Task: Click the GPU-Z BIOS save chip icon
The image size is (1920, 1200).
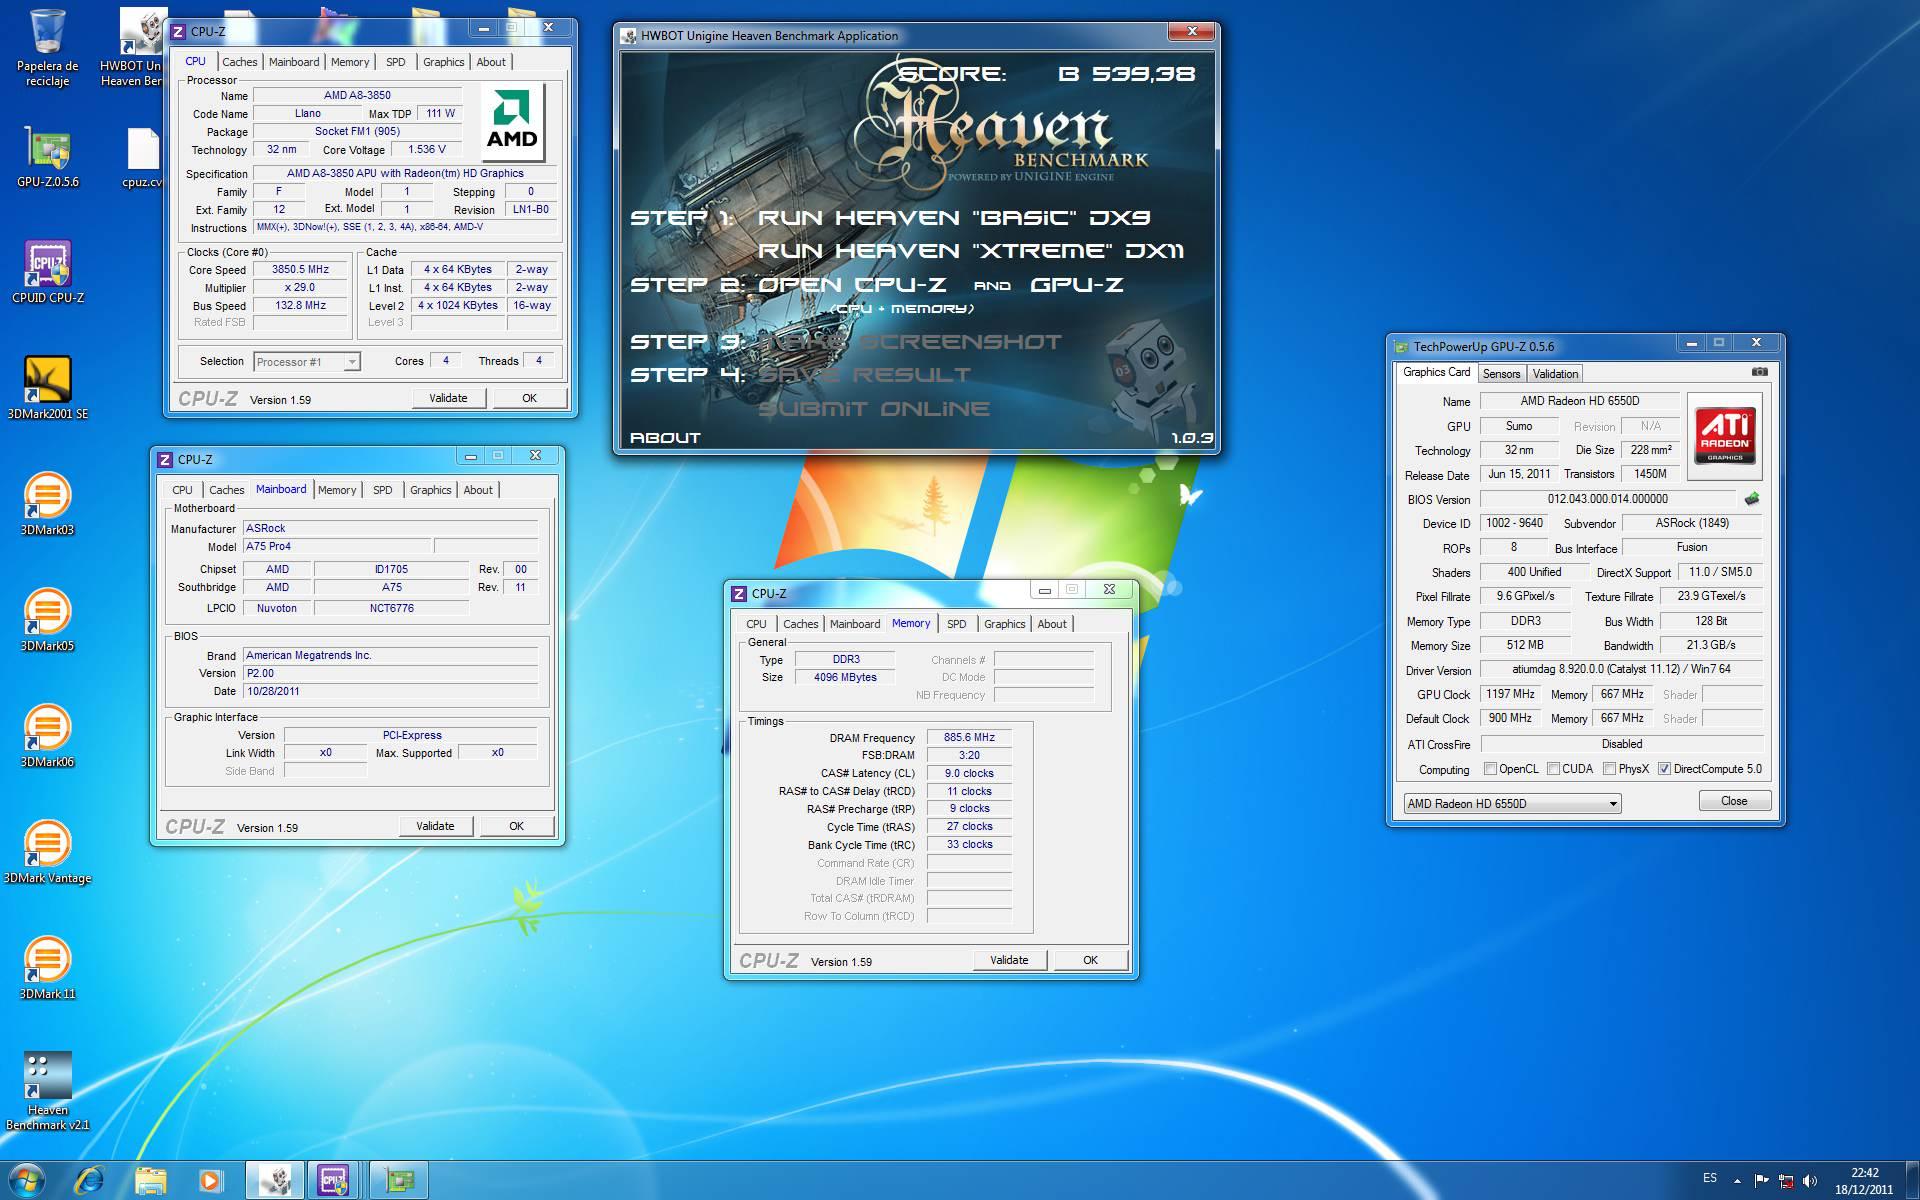Action: 1752,498
